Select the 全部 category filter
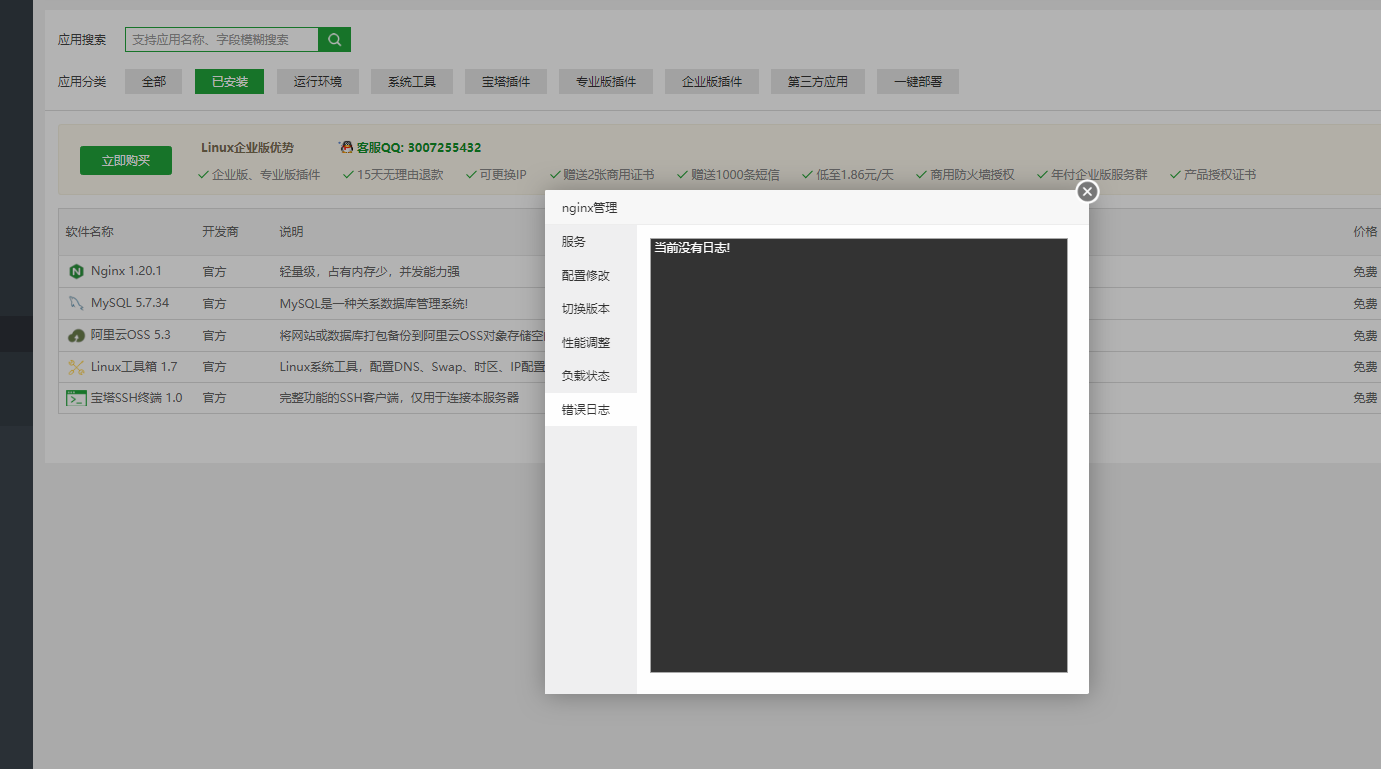 [154, 82]
